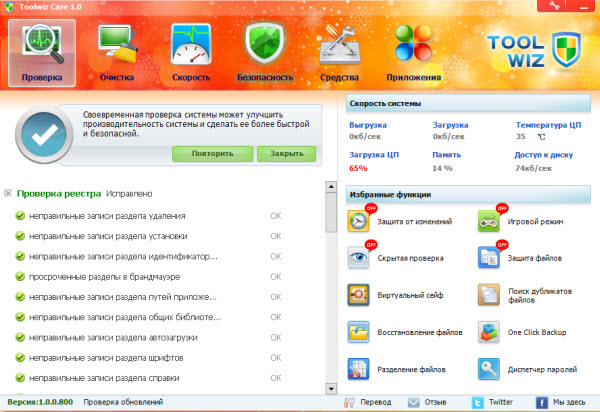Open the Диспетчер паролей key icon
The image size is (600, 412).
489,369
